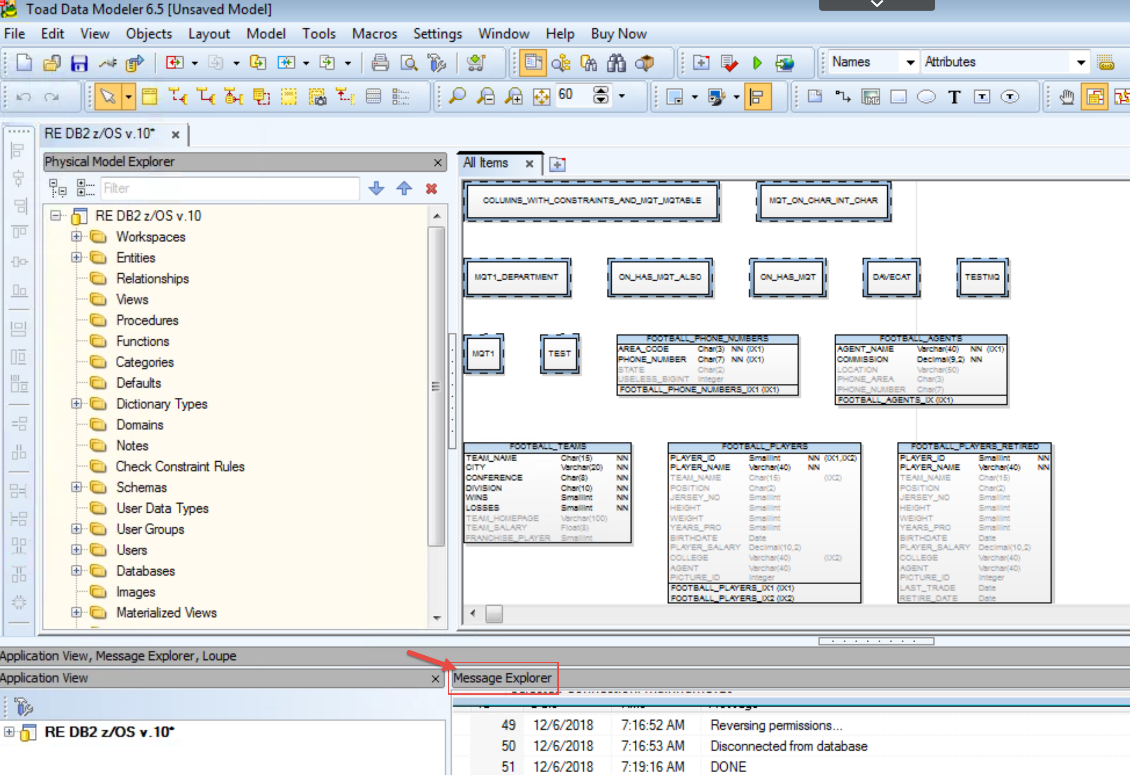The width and height of the screenshot is (1130, 775).
Task: Select the line connector drawing tool
Action: tap(842, 97)
